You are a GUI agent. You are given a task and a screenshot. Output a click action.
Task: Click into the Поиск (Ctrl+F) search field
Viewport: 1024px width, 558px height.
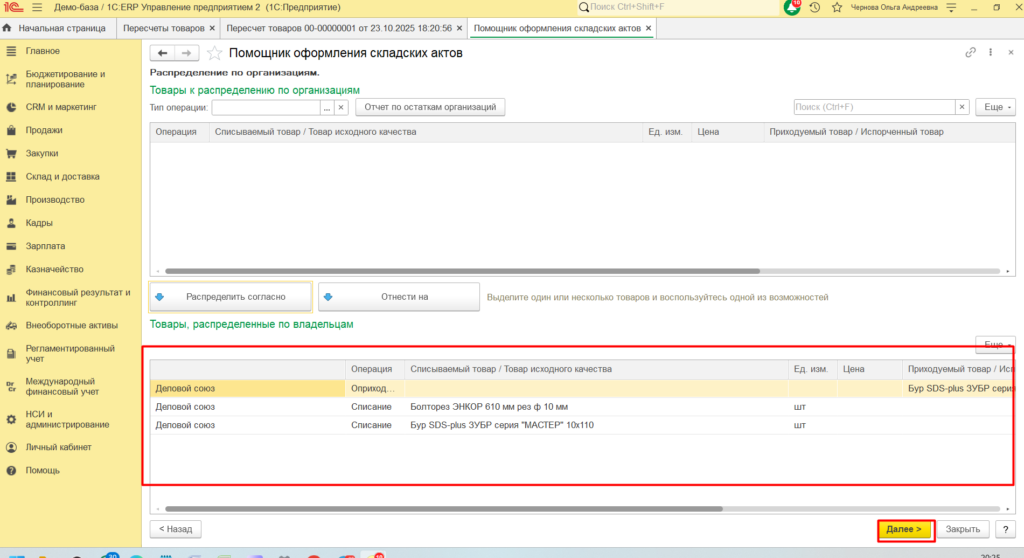874,107
